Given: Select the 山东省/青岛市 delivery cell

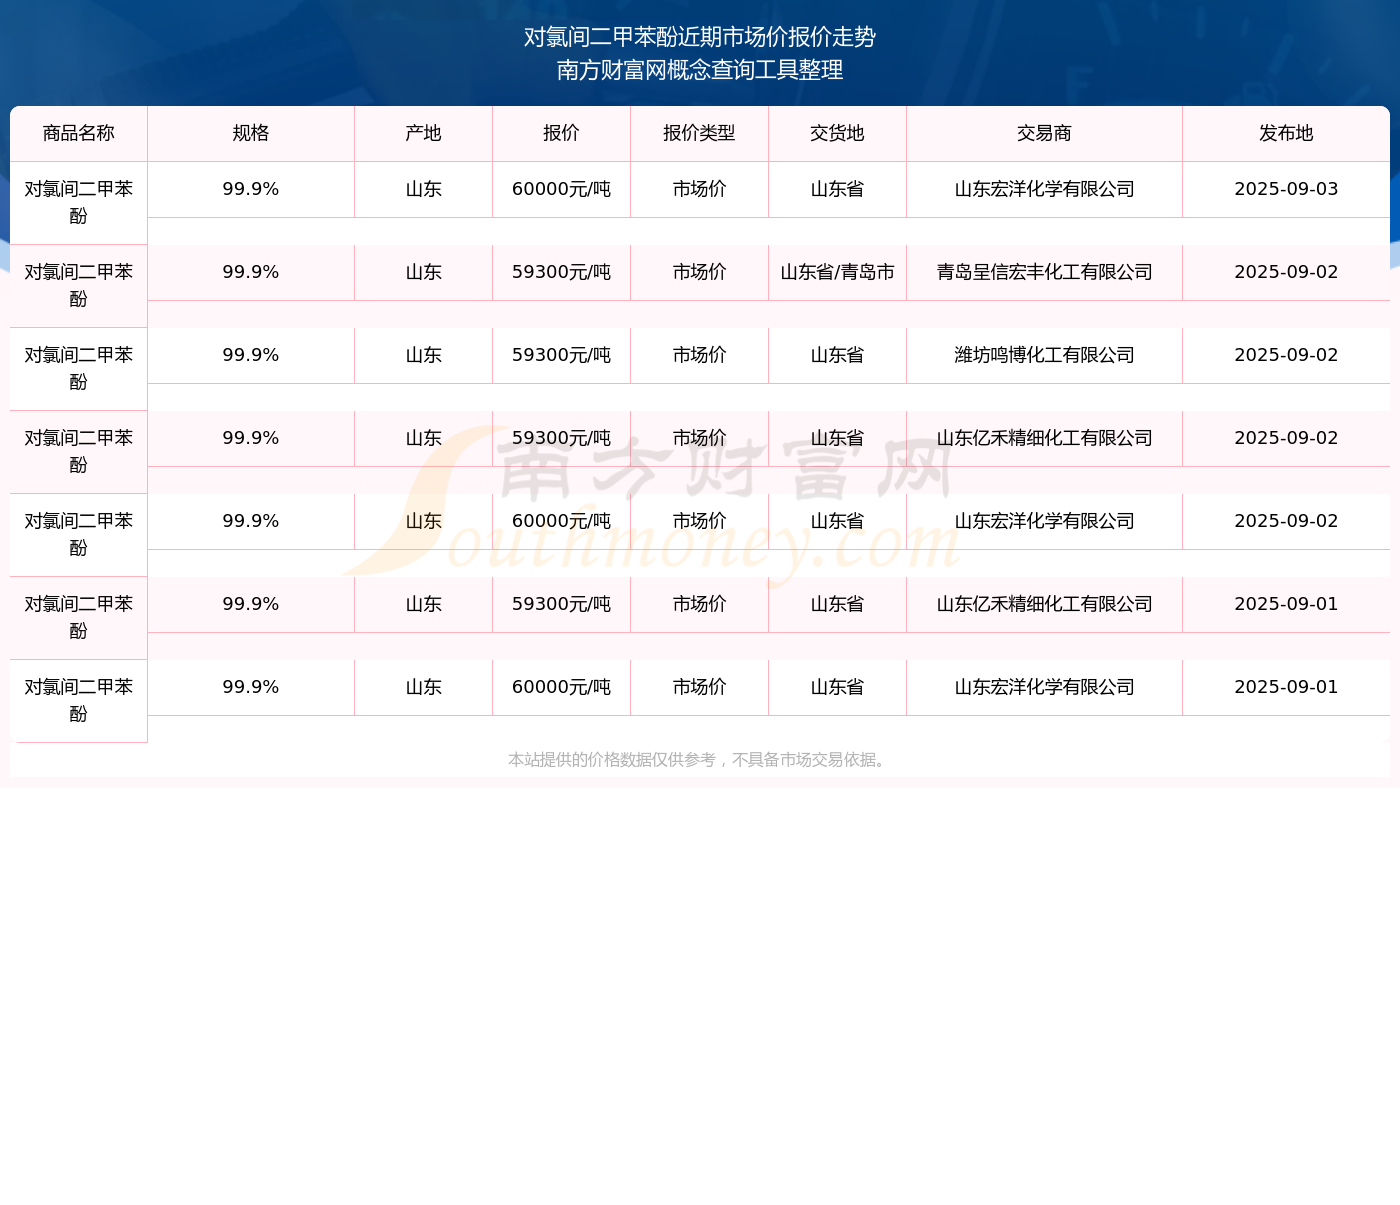Looking at the screenshot, I should [838, 272].
